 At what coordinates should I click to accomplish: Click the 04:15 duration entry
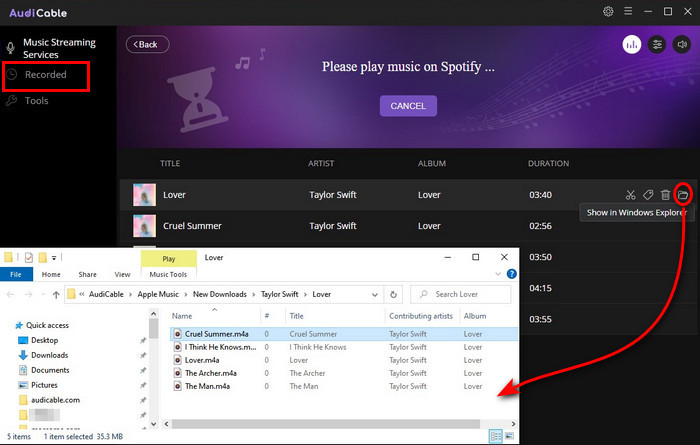pyautogui.click(x=540, y=288)
